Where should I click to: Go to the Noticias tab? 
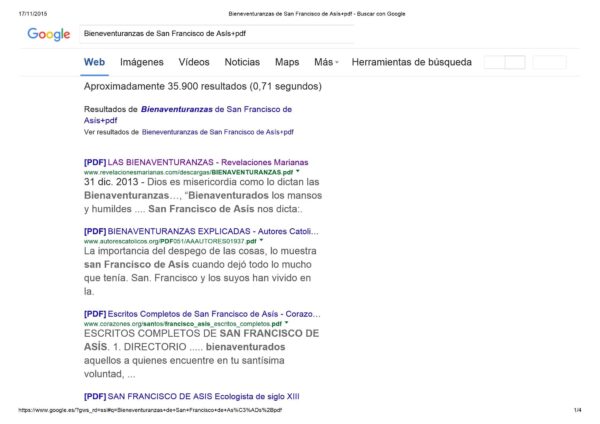point(242,62)
